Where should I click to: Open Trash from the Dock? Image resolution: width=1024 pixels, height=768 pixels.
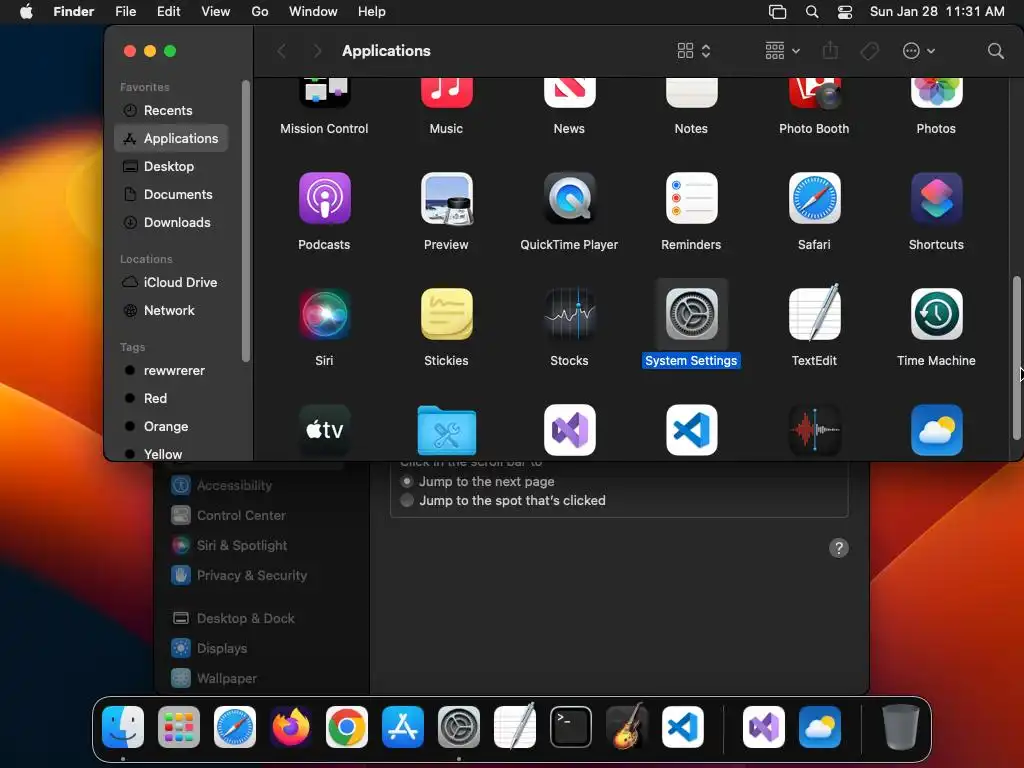901,727
